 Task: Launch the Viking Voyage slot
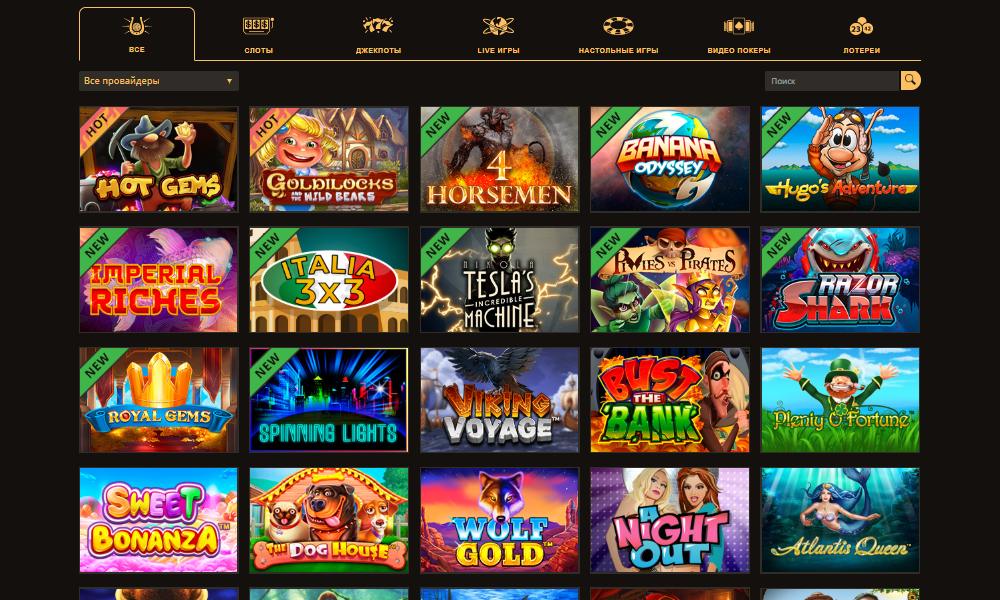tap(499, 400)
